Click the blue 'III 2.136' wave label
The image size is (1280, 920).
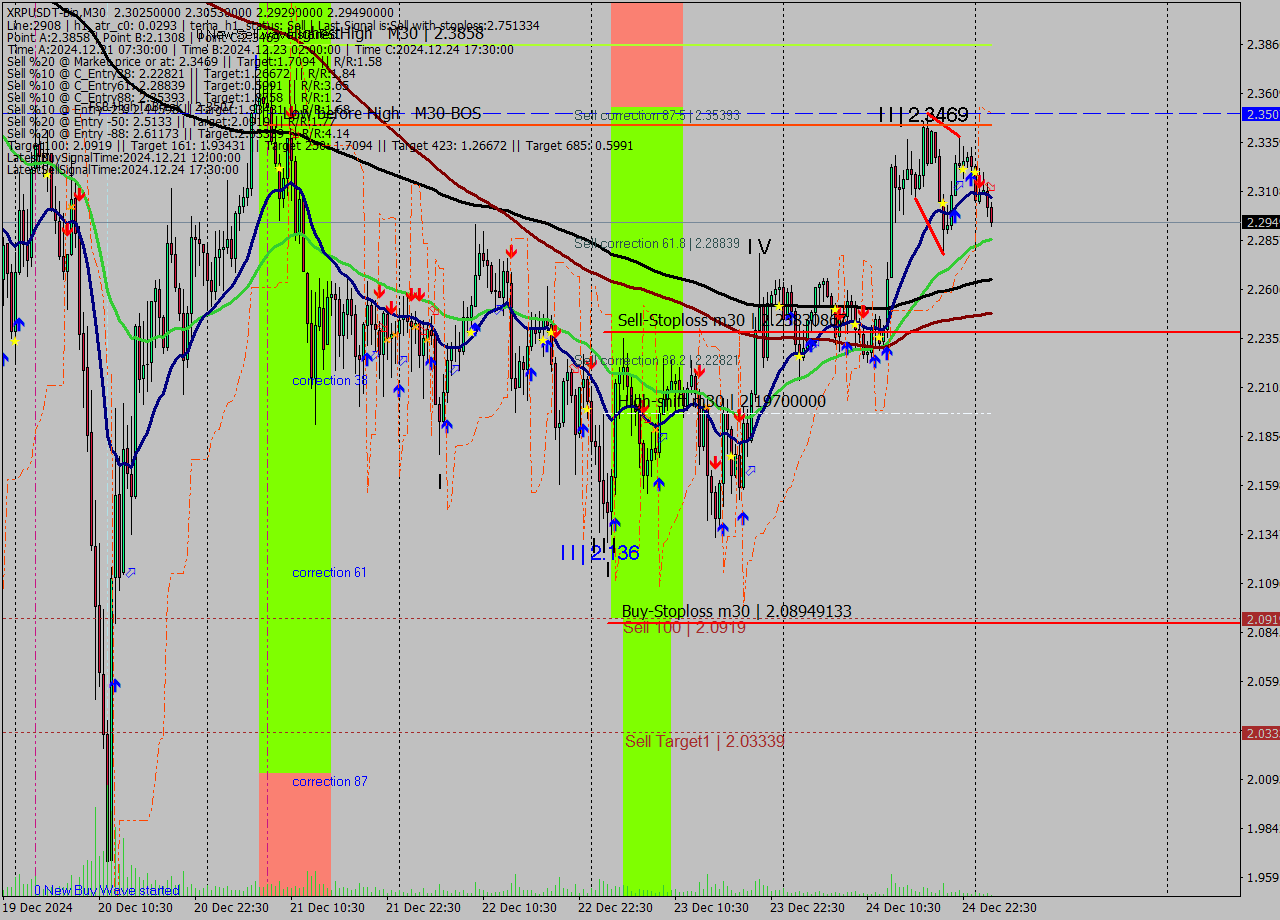[599, 553]
